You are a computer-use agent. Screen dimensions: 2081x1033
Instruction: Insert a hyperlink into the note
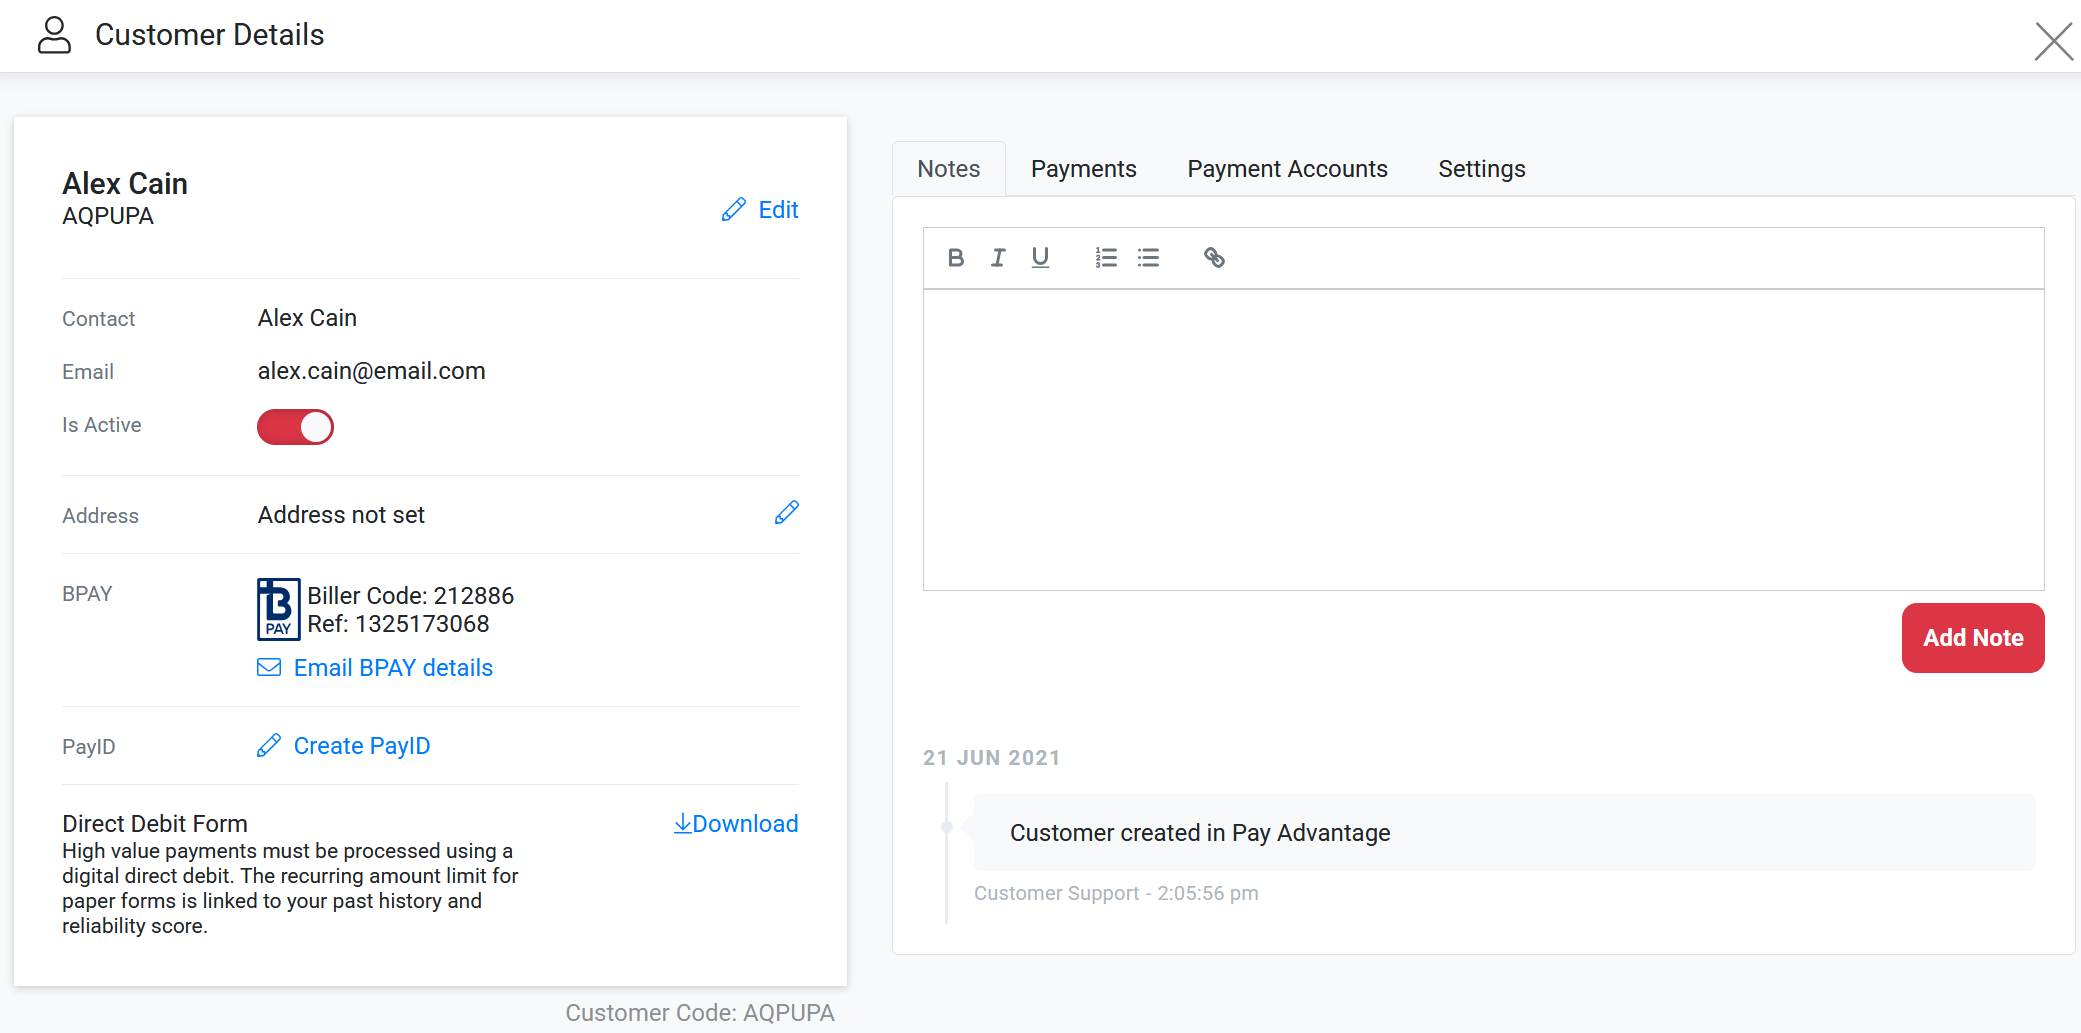click(1214, 258)
